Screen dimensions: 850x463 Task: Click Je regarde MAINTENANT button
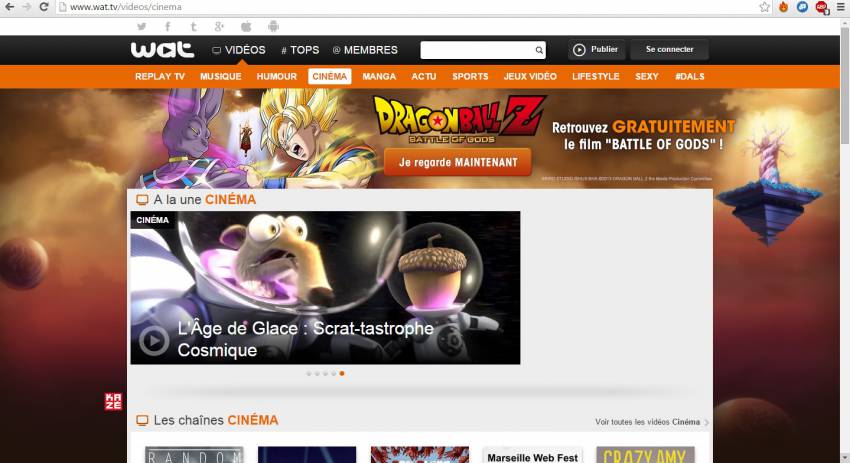458,162
